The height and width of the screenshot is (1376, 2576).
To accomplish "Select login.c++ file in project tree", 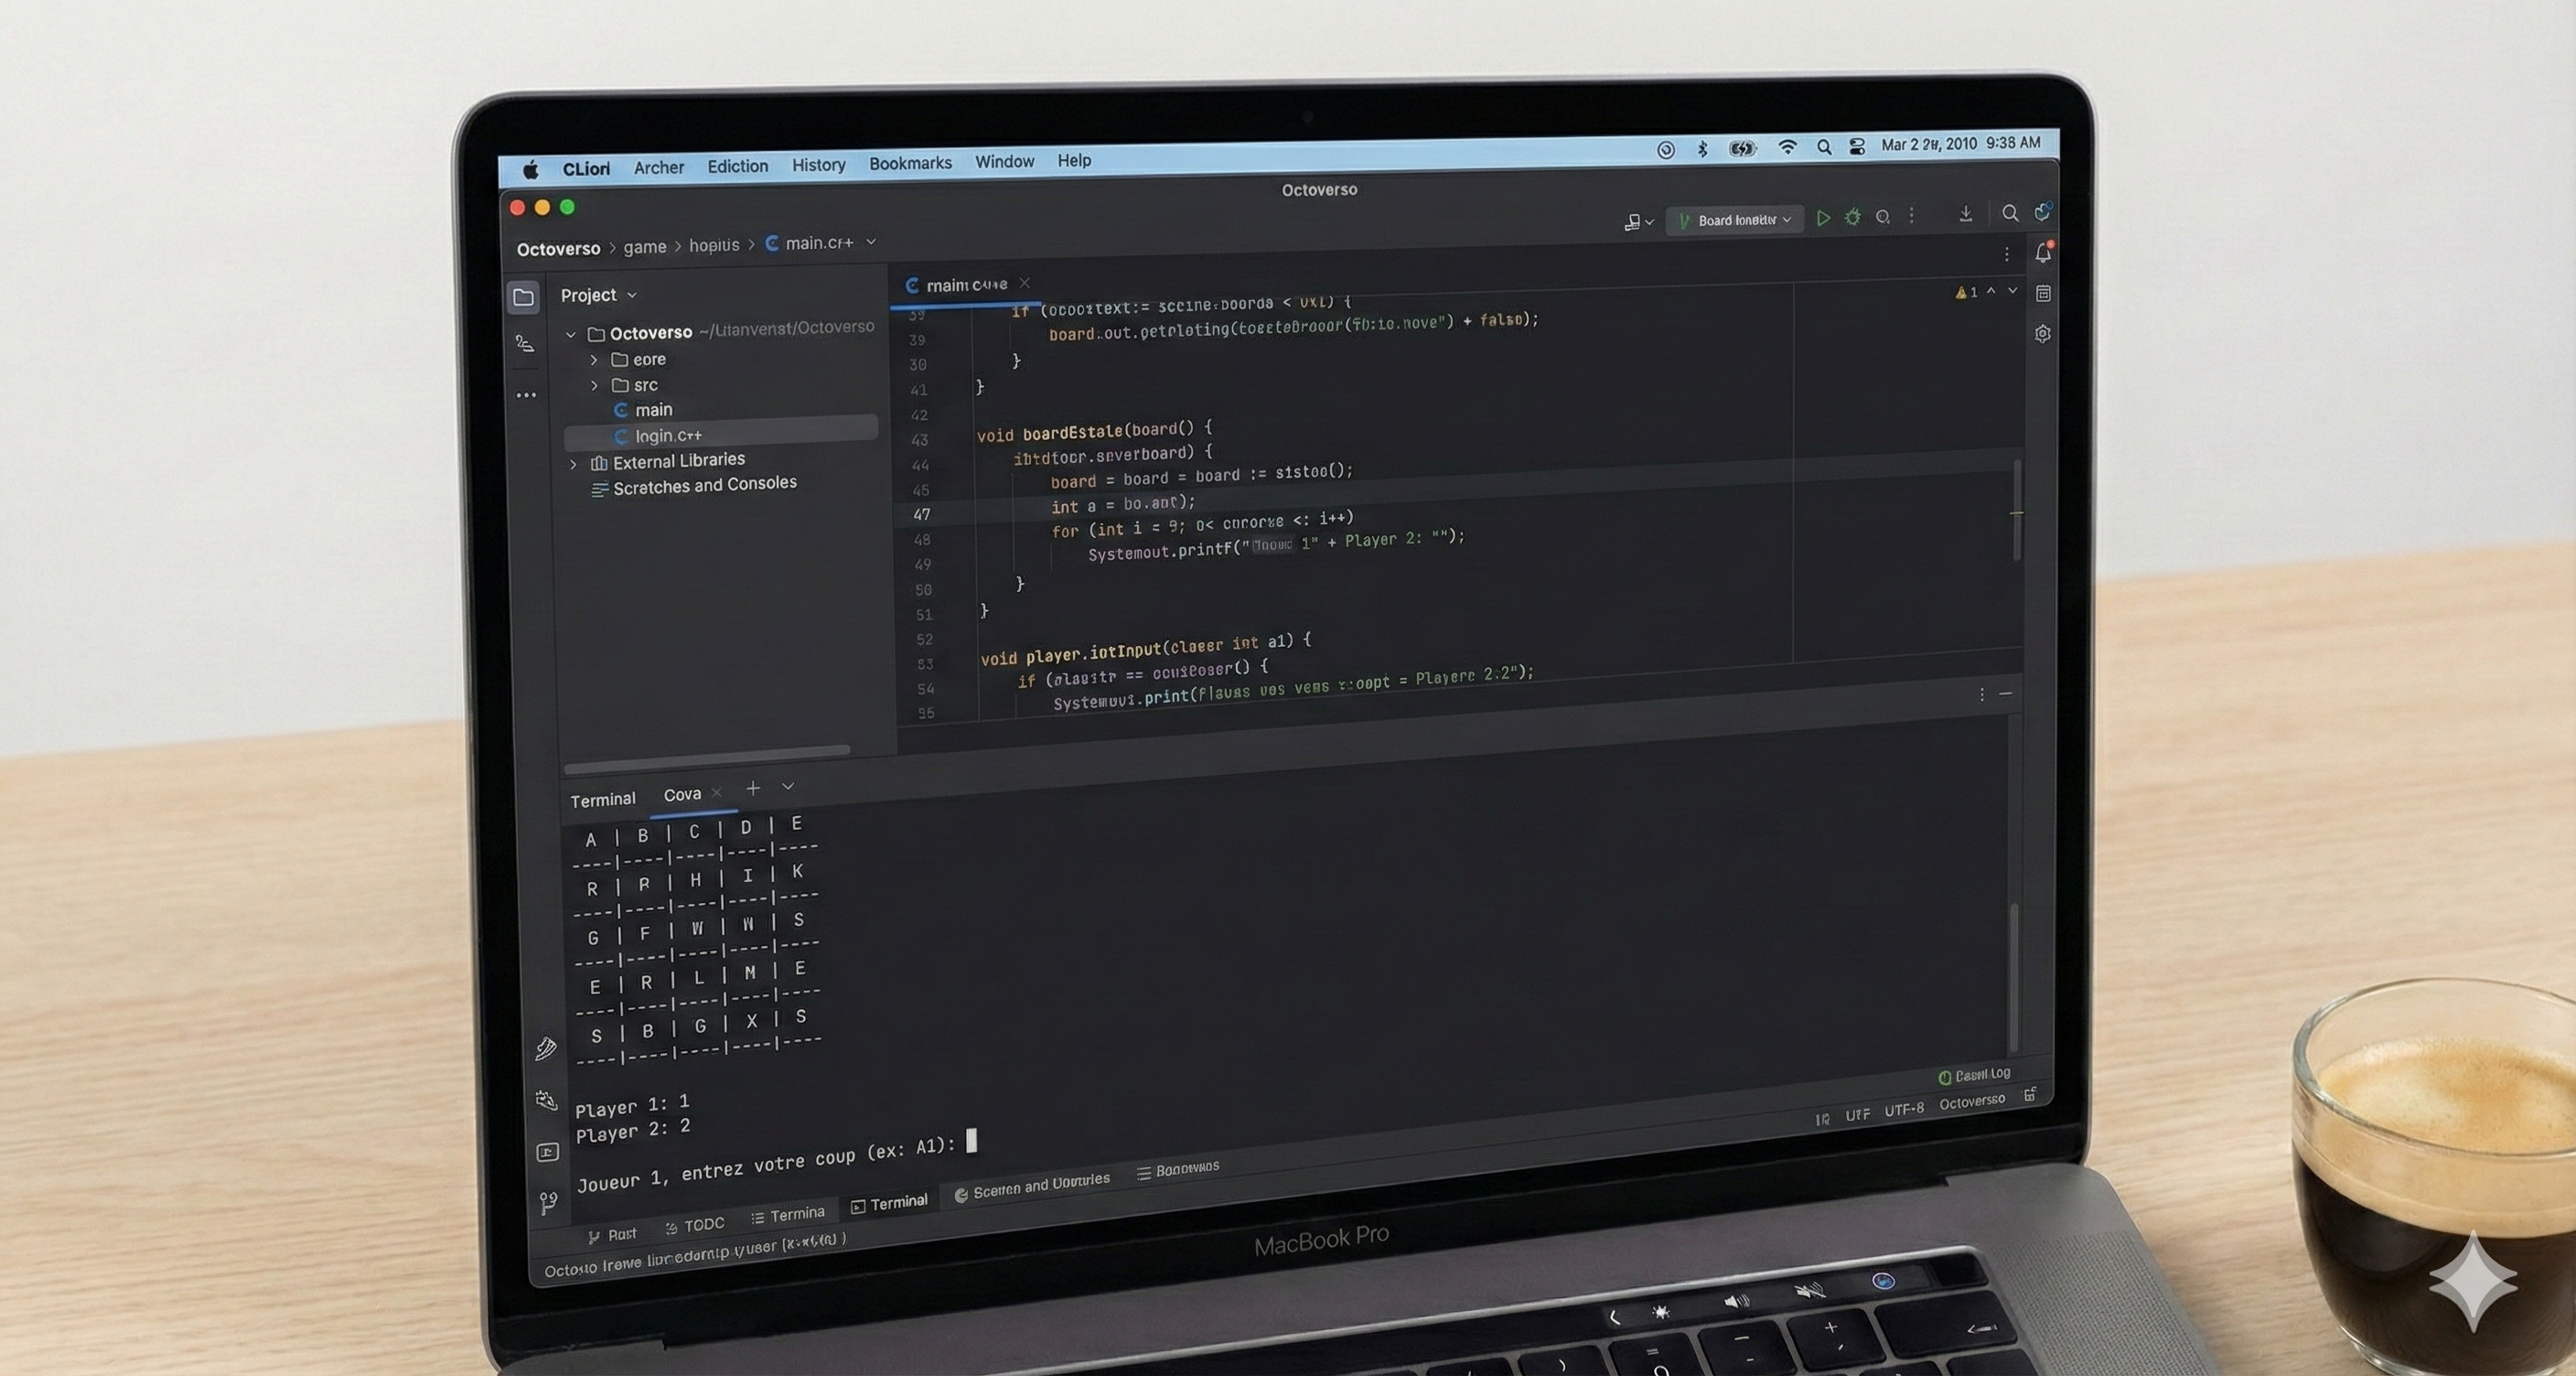I will [668, 436].
